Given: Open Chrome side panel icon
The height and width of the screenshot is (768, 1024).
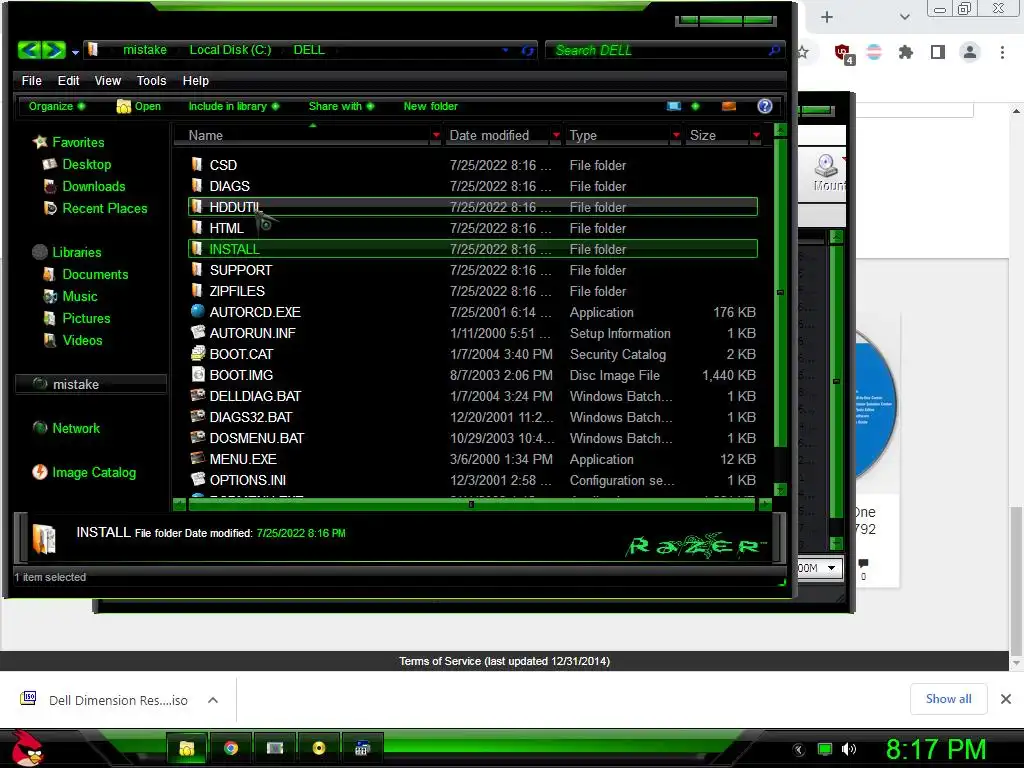Looking at the screenshot, I should [x=938, y=52].
